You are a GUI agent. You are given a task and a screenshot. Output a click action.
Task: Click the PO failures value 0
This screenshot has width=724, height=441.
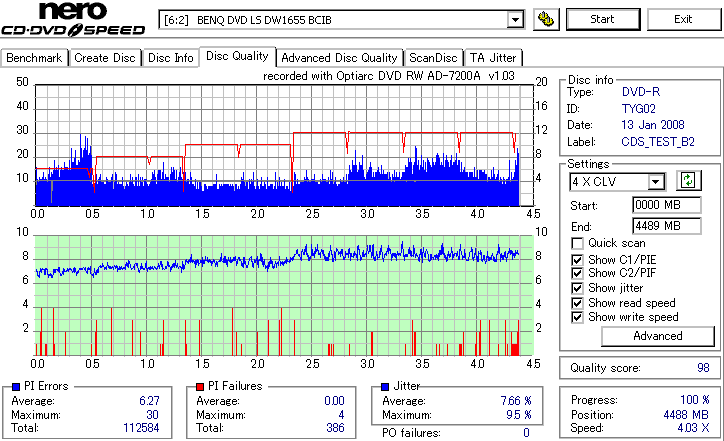point(526,433)
